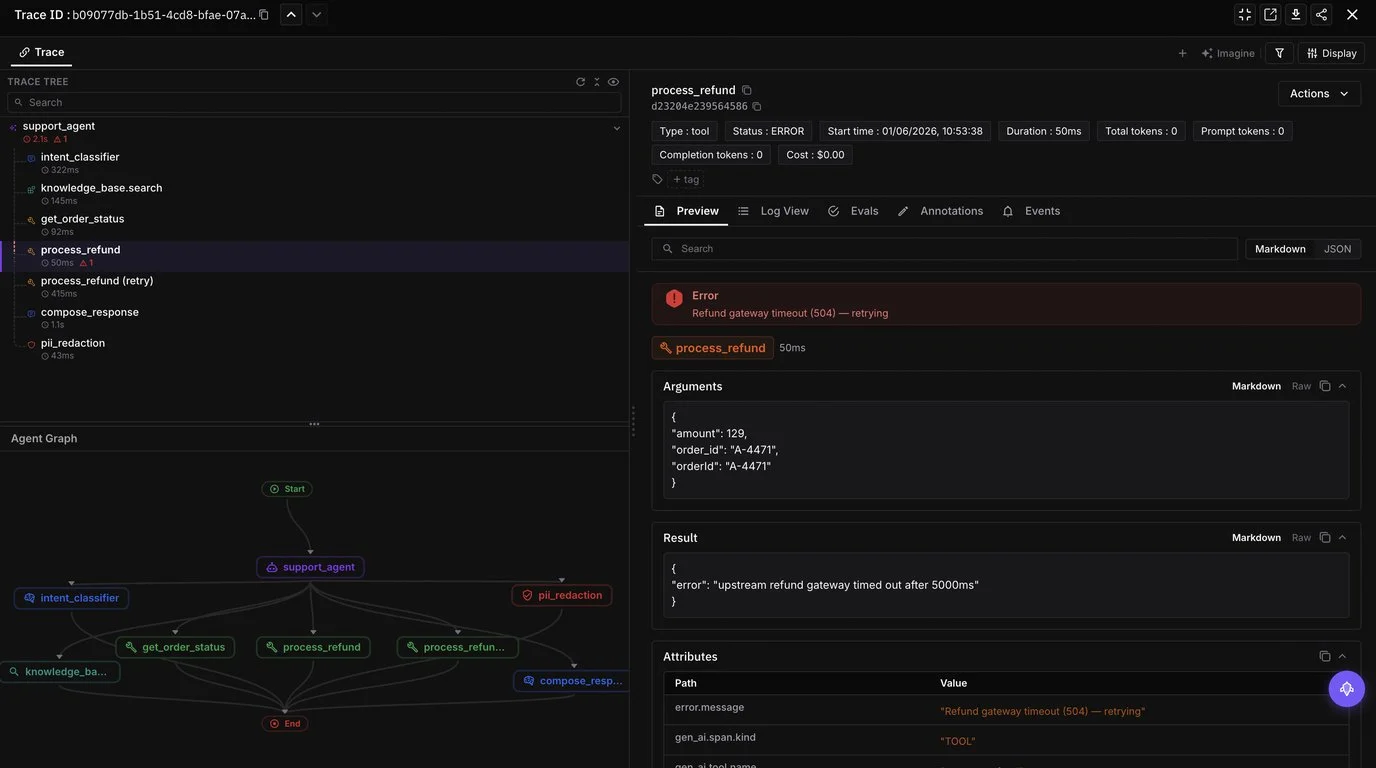Go to the next trace
Screen dimensions: 1376x768
[x=316, y=15]
